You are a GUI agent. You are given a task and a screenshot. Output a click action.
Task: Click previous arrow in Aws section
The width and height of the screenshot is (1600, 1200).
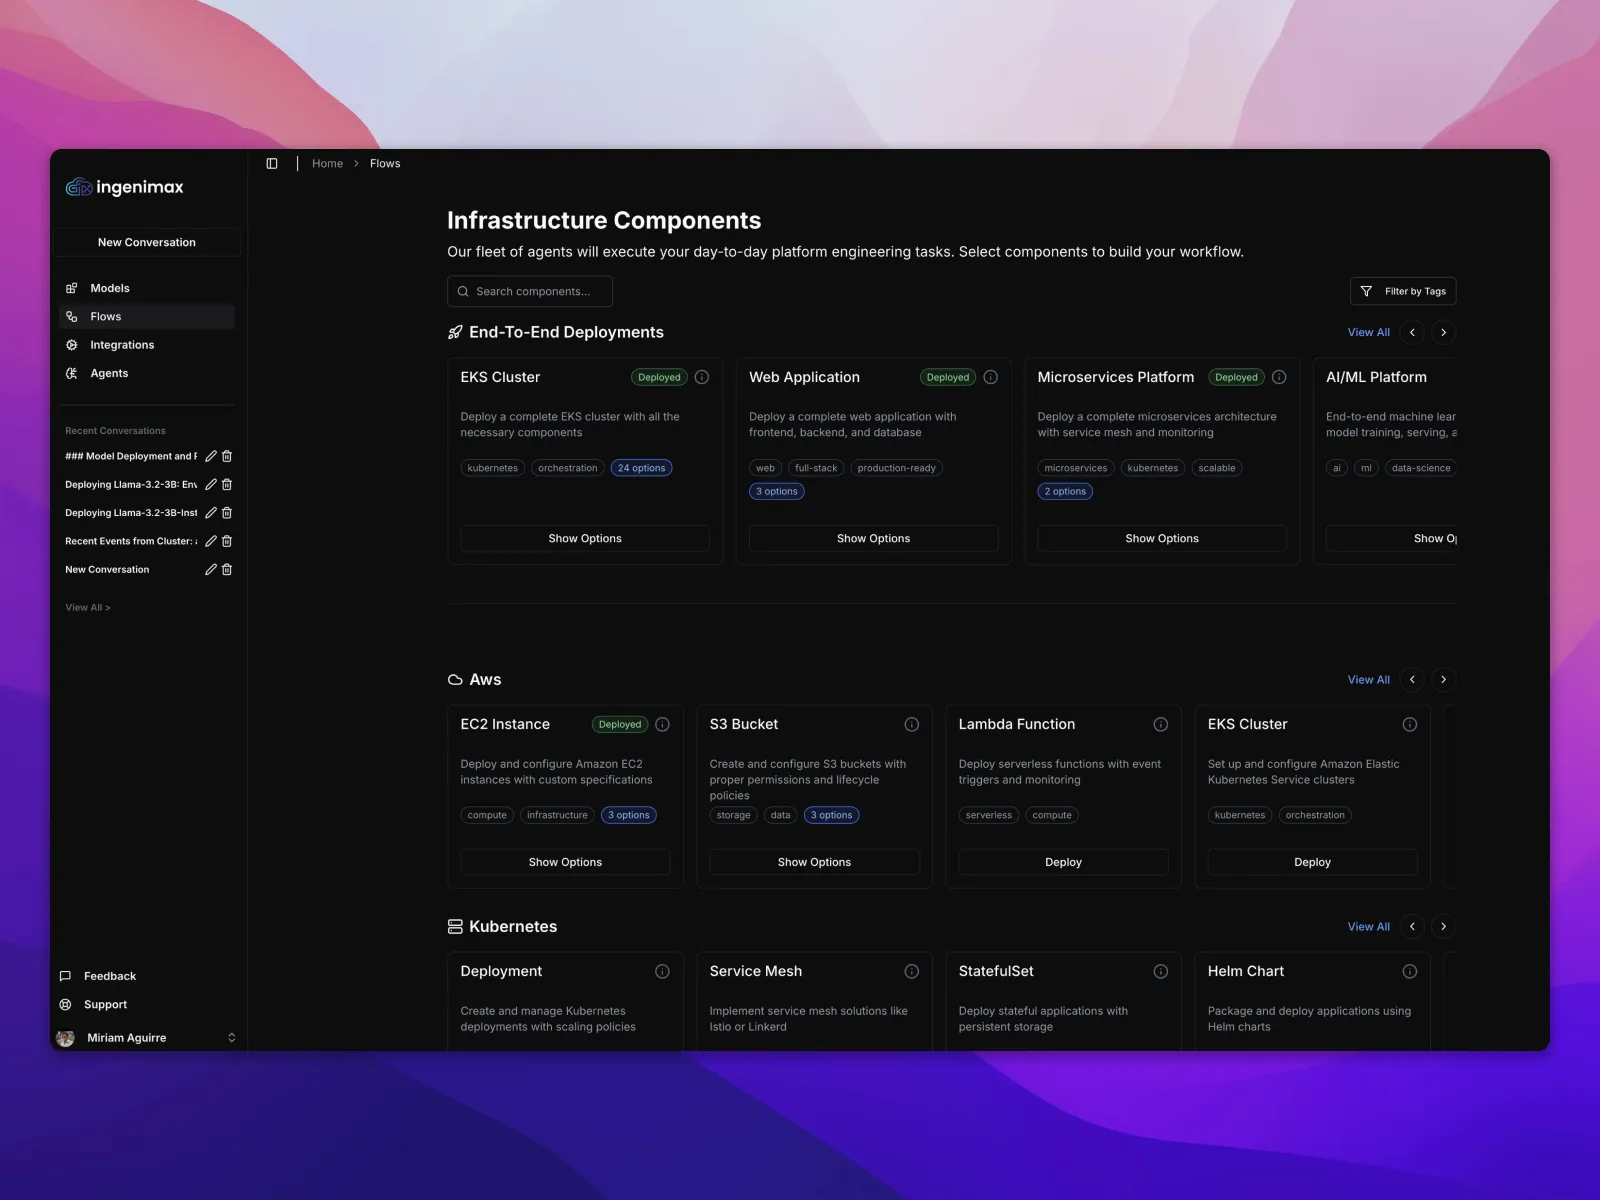pos(1412,679)
